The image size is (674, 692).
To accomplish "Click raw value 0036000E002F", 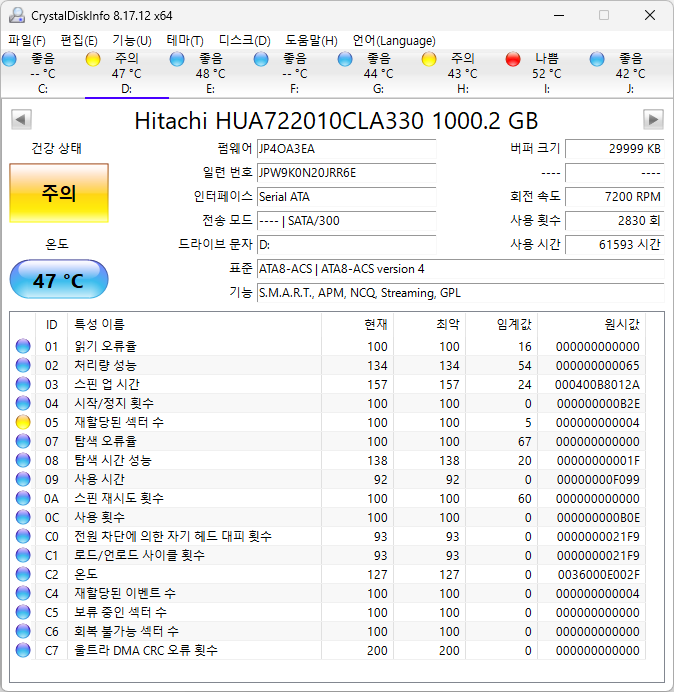I will 599,574.
